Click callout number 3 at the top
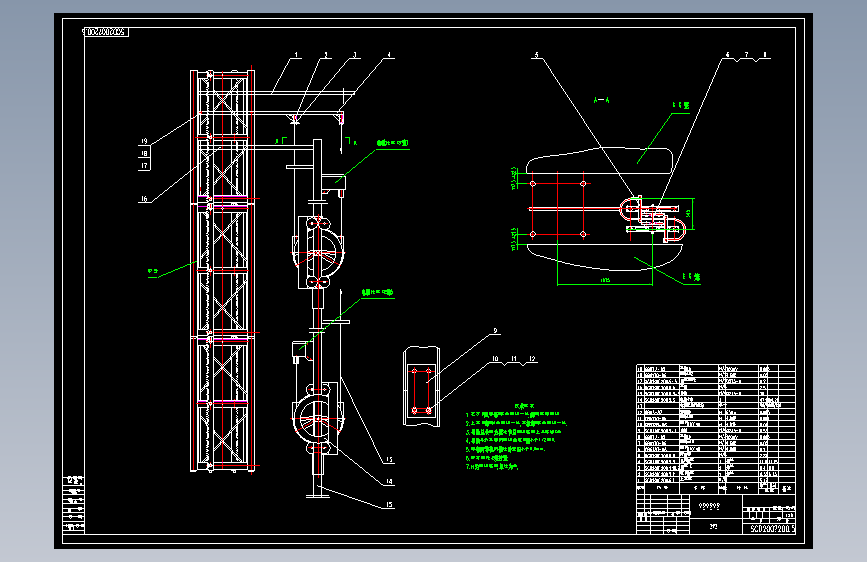 coord(355,55)
